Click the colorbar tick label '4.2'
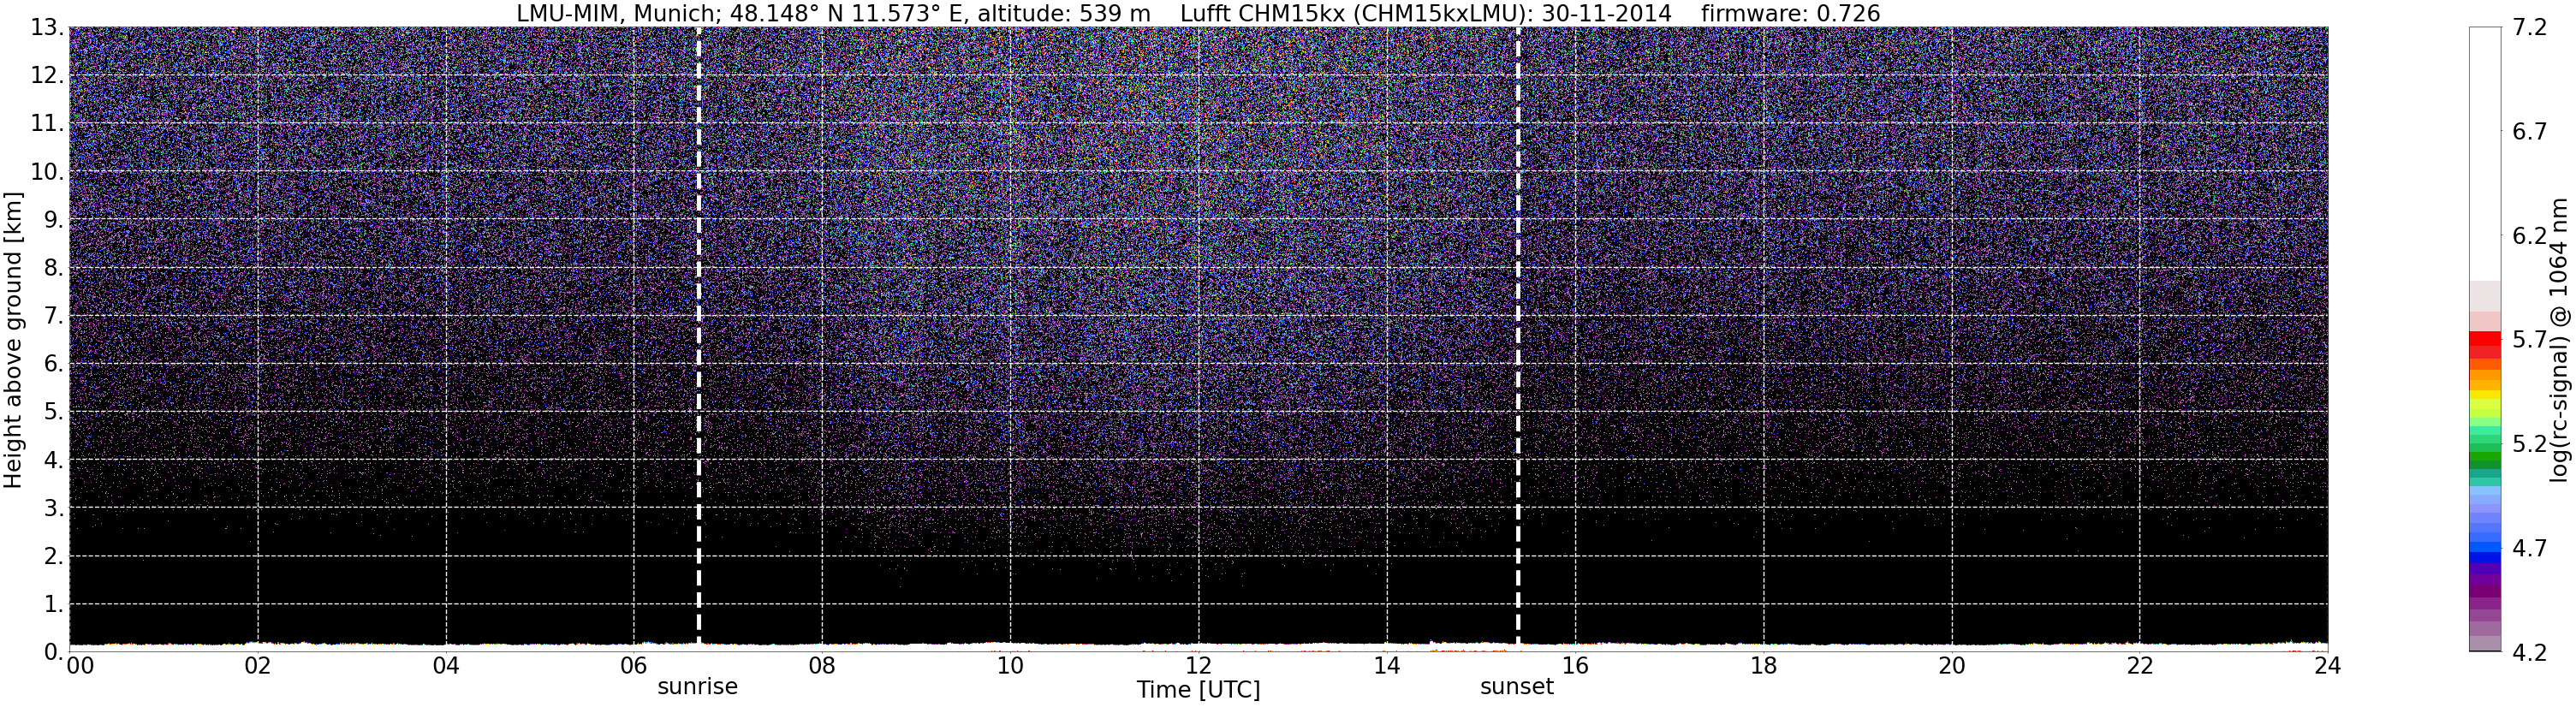The image size is (2576, 707). (2529, 652)
